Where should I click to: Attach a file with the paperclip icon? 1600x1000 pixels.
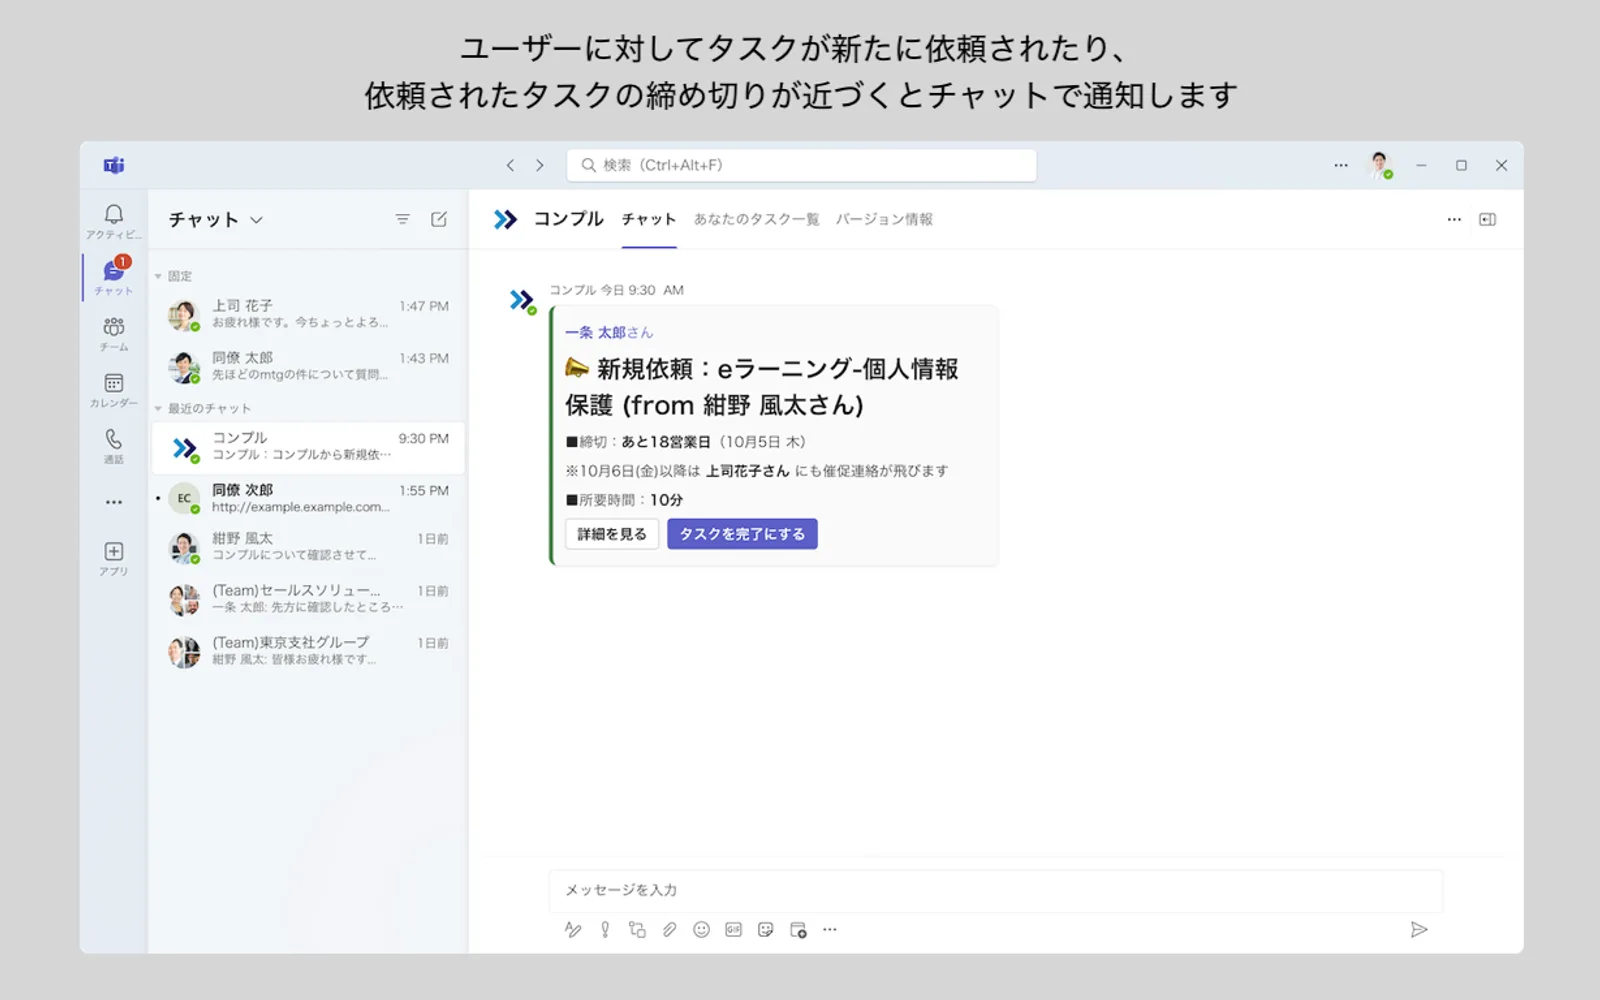click(669, 930)
